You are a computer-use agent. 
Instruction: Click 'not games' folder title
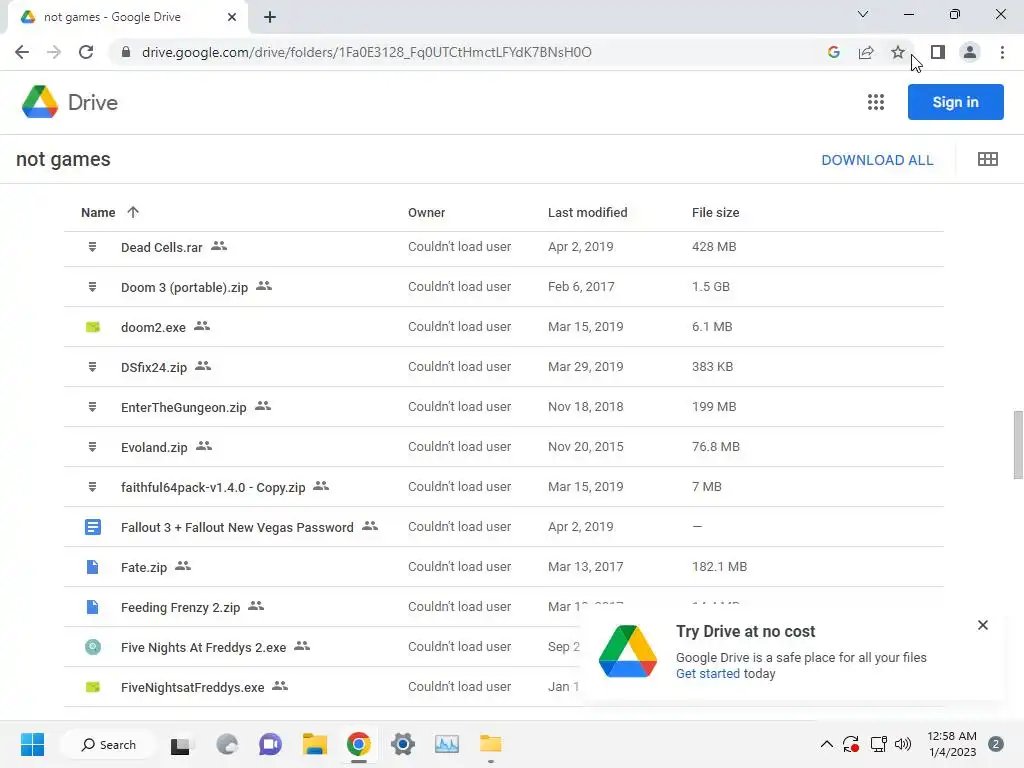tap(63, 159)
